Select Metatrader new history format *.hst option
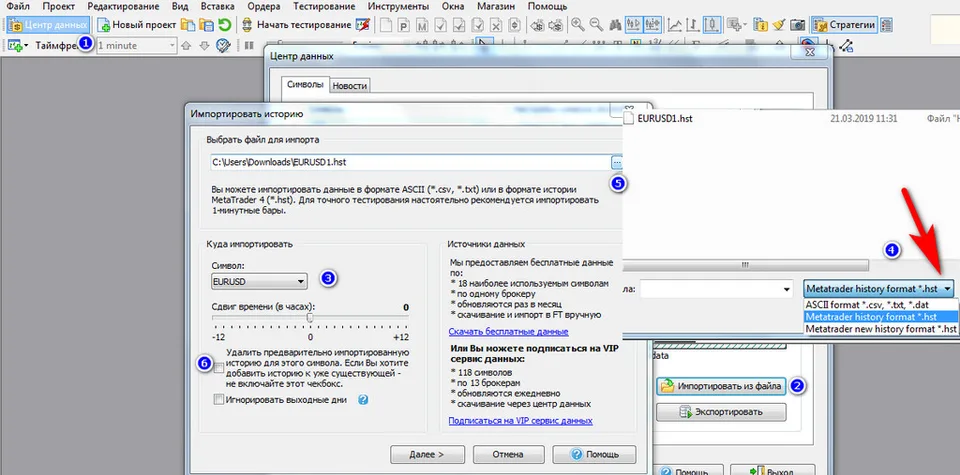Viewport: 960px width, 475px height. (880, 329)
